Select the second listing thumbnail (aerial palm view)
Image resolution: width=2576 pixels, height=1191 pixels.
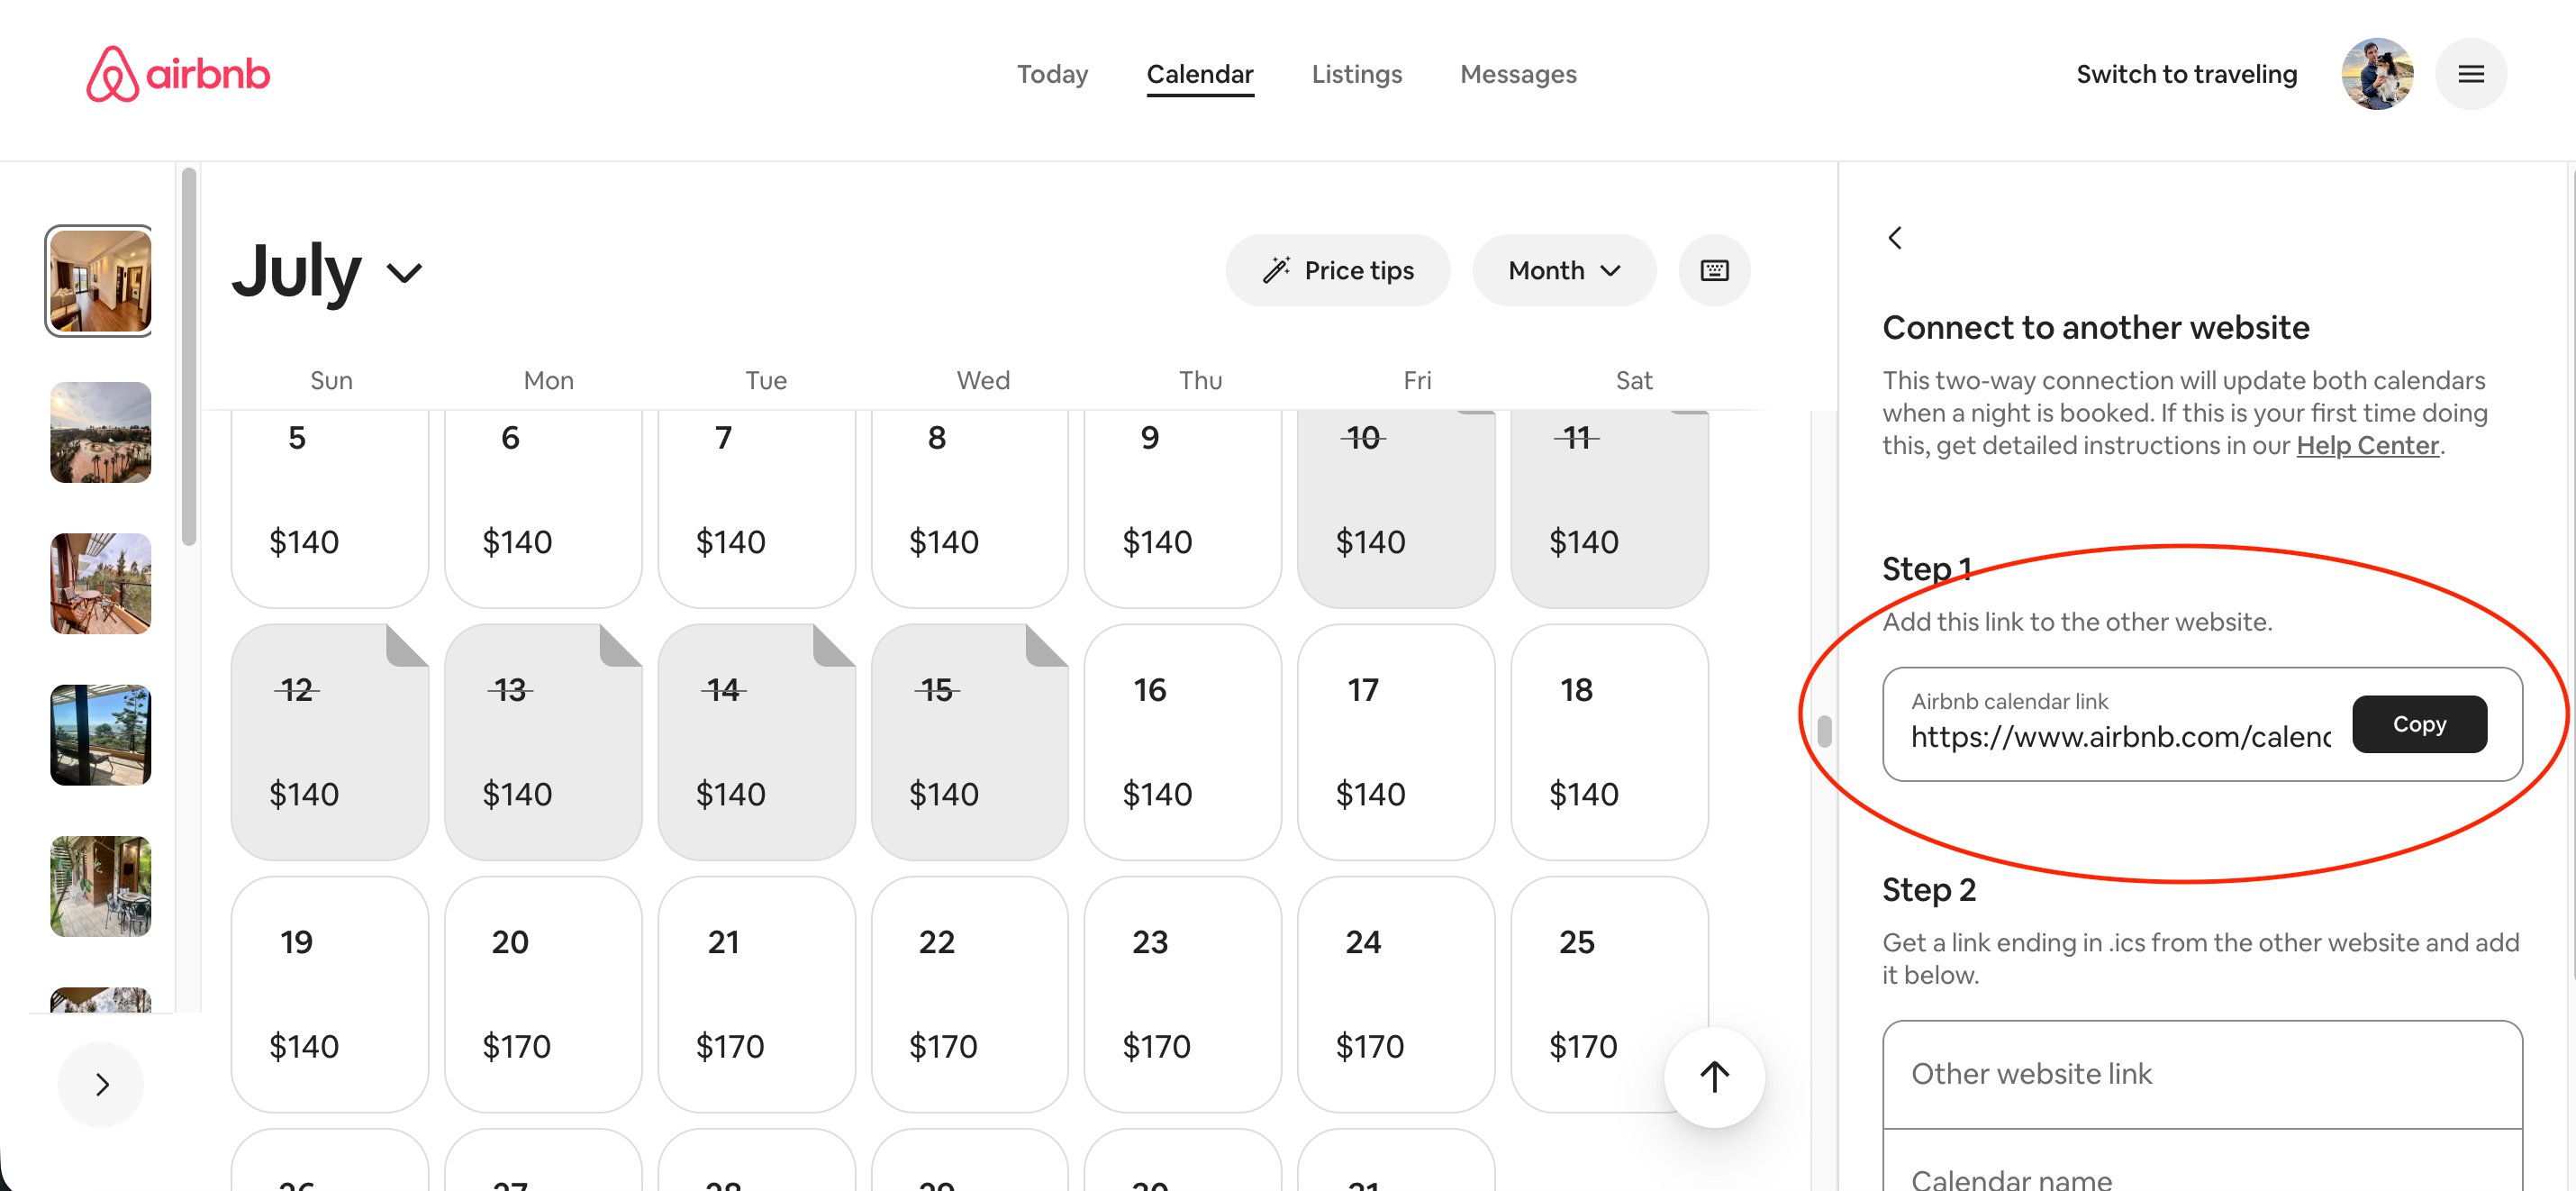pyautogui.click(x=100, y=432)
